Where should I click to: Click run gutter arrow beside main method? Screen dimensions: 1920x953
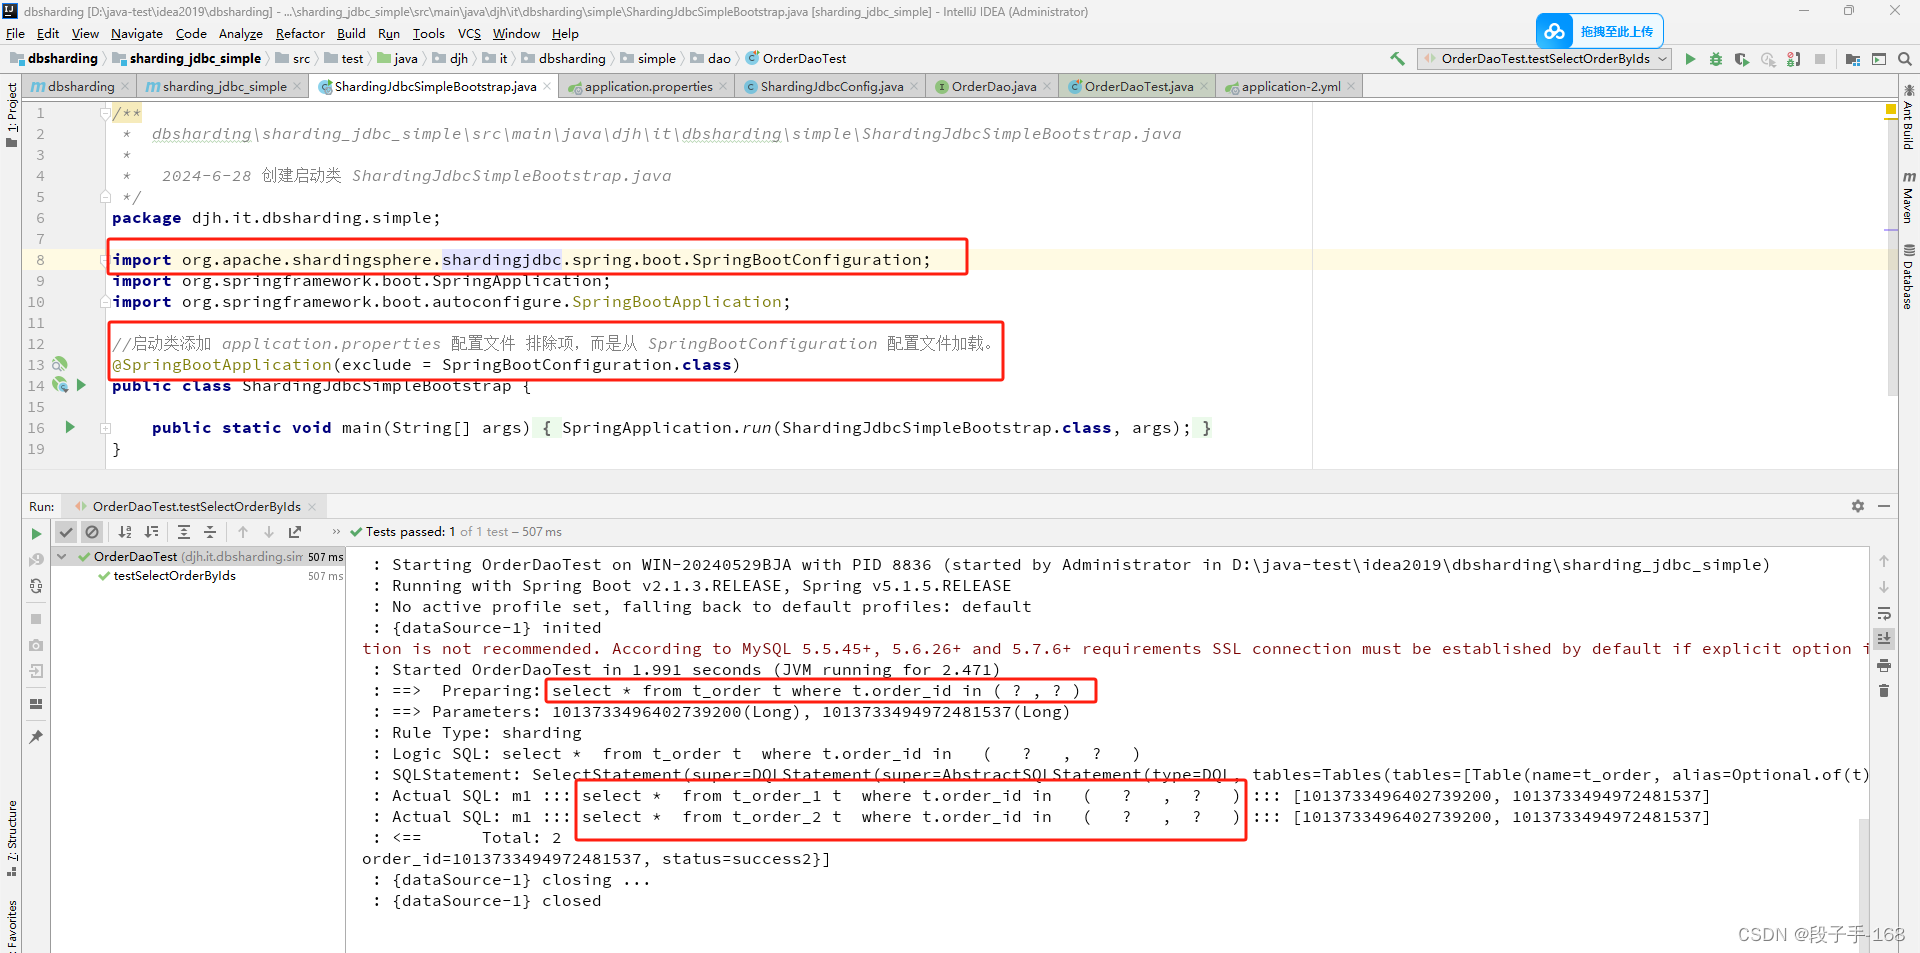[70, 427]
